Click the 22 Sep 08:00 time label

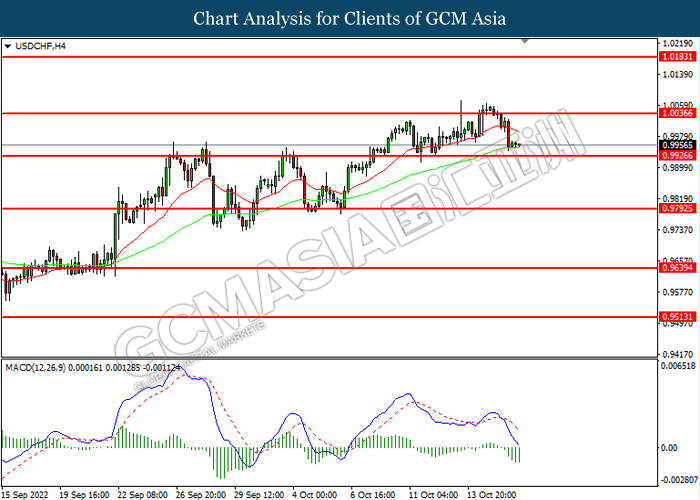(x=143, y=495)
